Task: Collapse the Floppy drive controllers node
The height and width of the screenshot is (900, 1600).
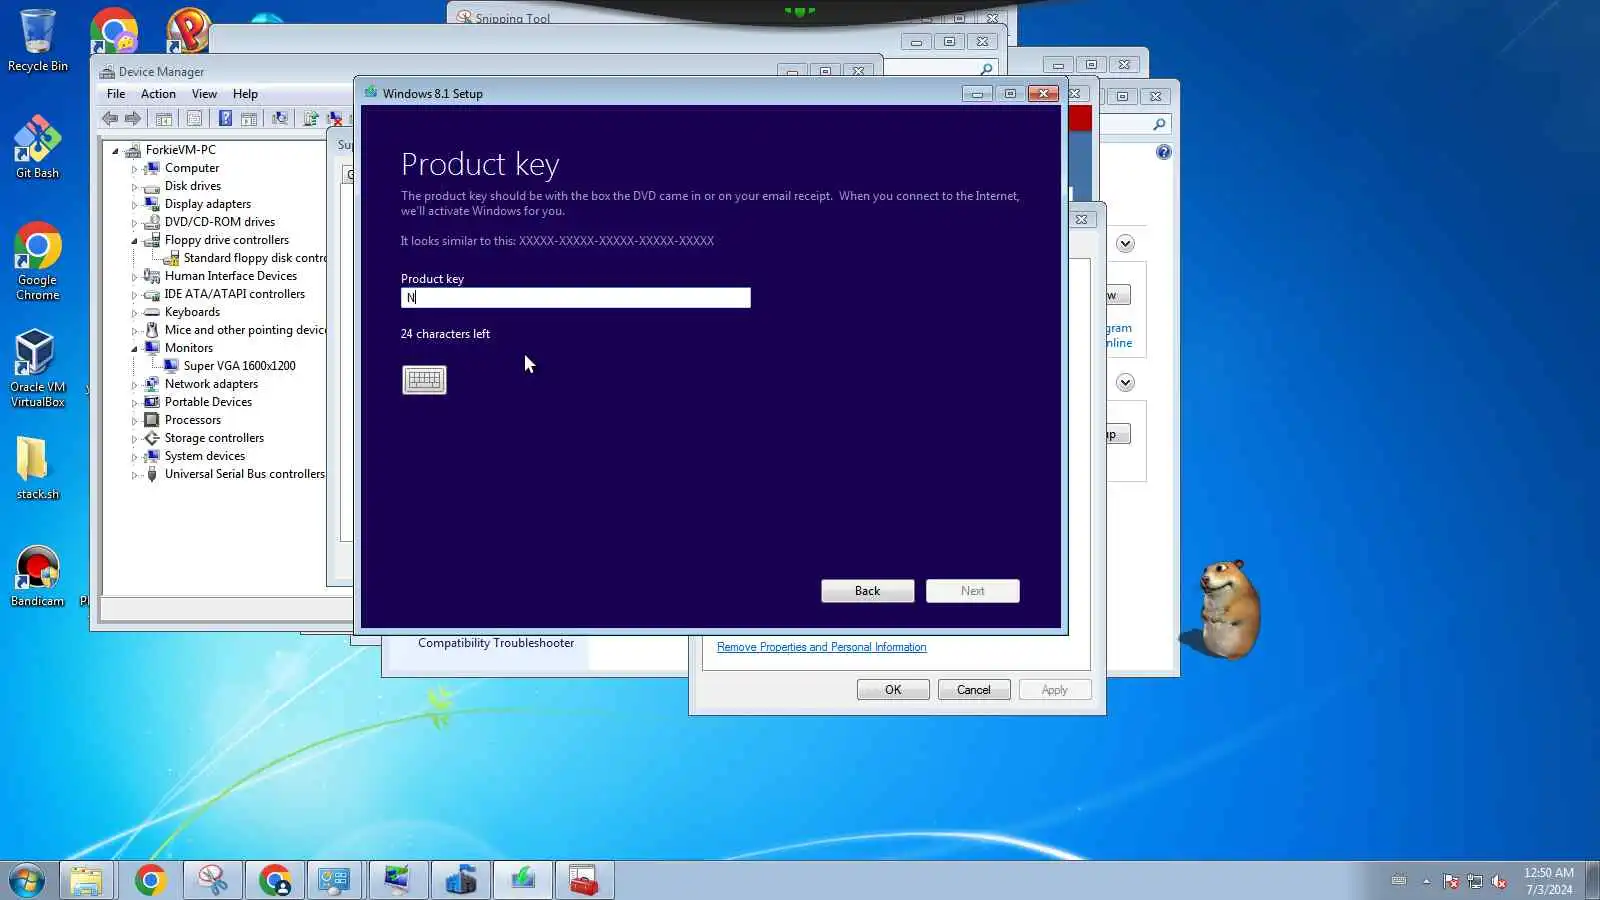Action: tap(134, 241)
